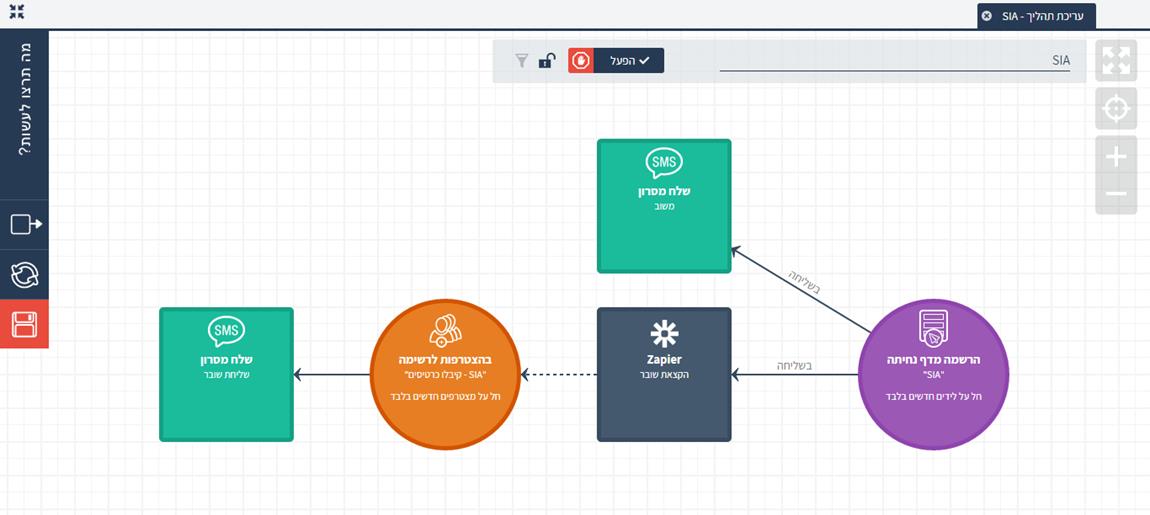Zoom in with the plus button
The height and width of the screenshot is (515, 1150).
(1116, 156)
